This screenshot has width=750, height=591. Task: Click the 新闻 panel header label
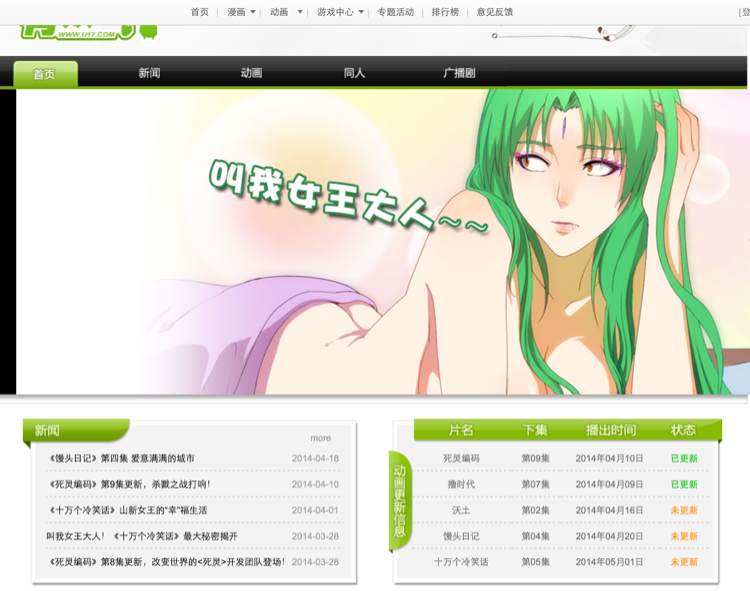[x=47, y=430]
